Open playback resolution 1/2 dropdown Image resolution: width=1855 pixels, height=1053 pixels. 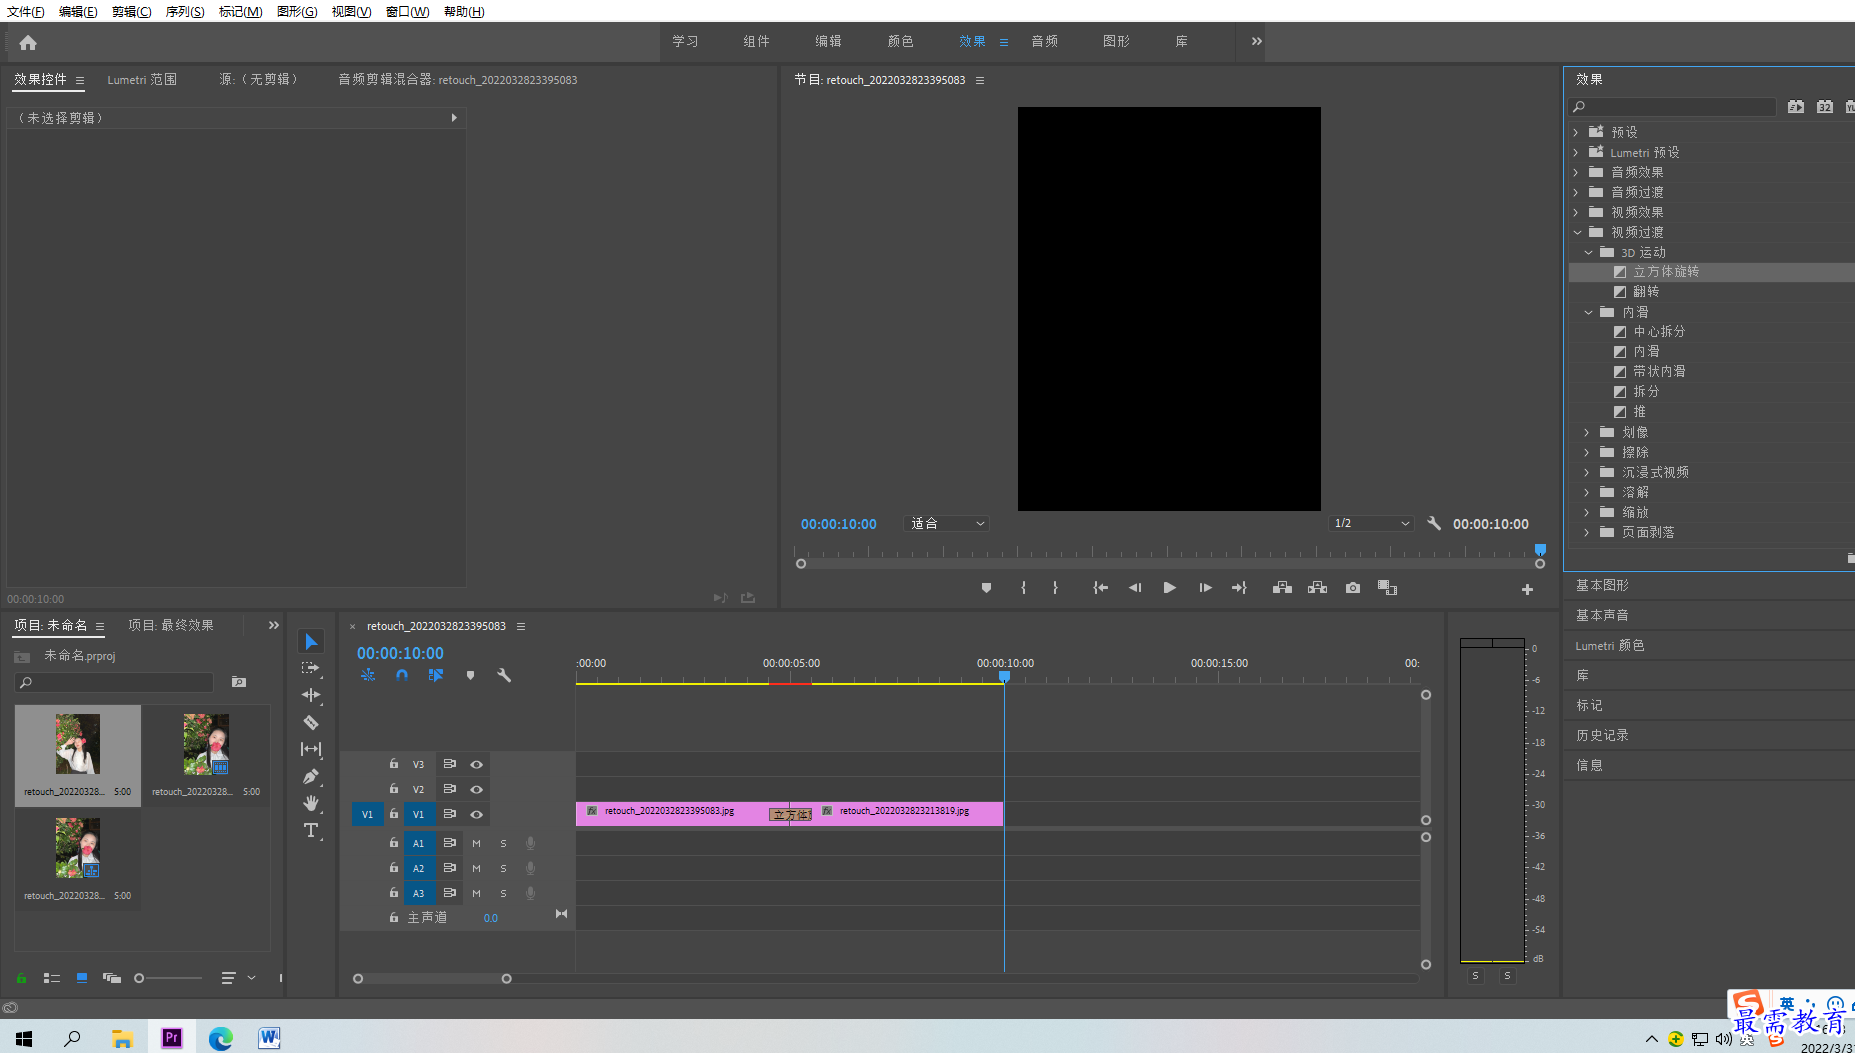click(1371, 523)
